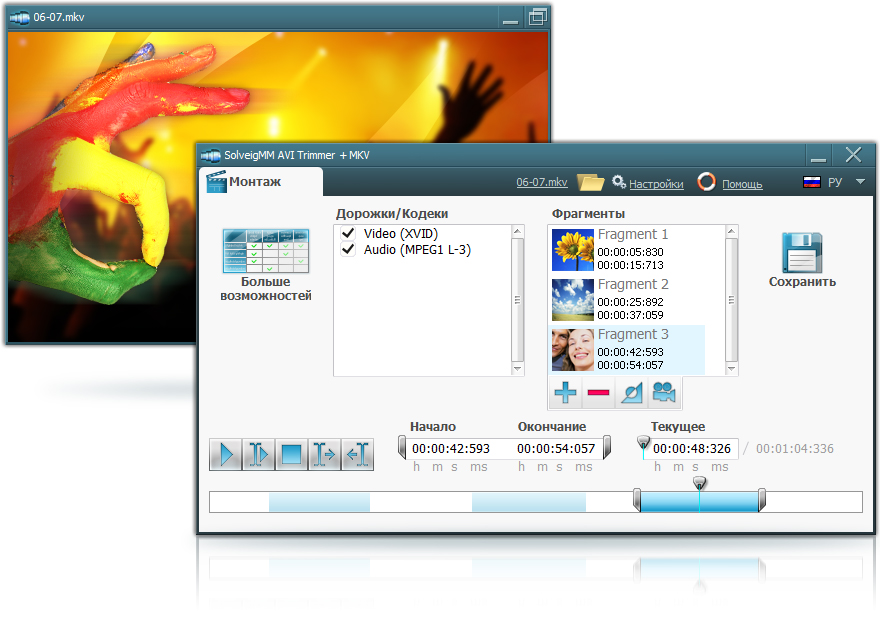Click the Сохранить floppy disk icon
The width and height of the screenshot is (880, 643).
802,252
